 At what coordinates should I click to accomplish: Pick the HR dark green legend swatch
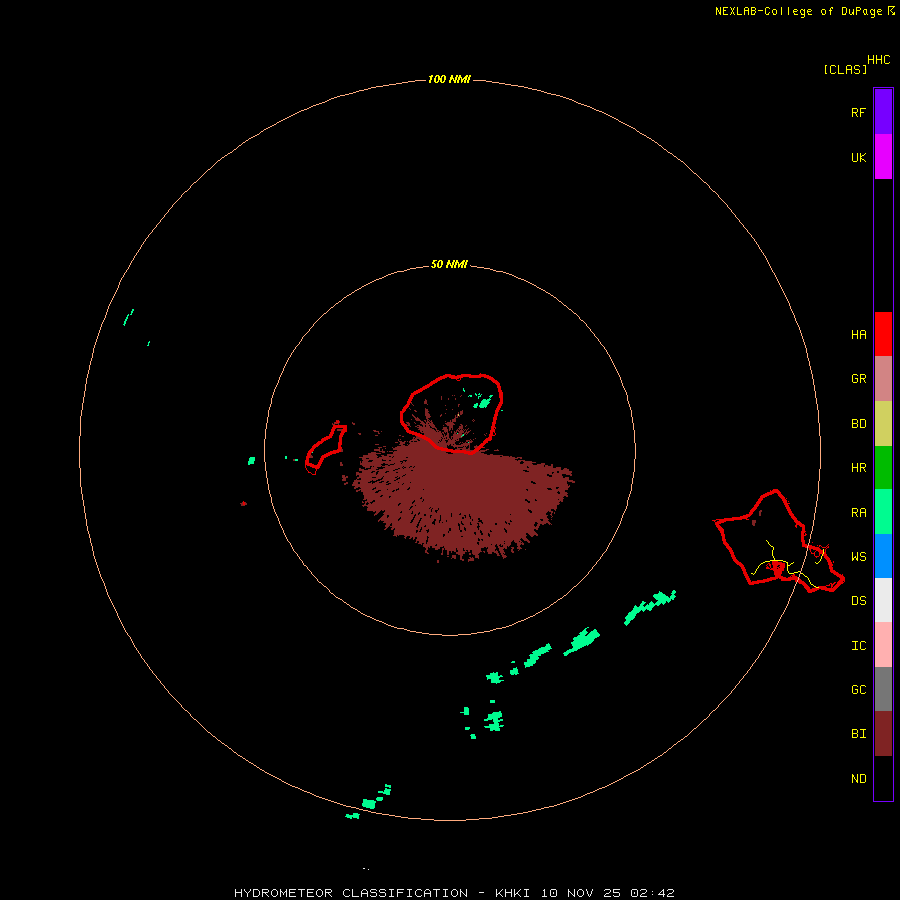pyautogui.click(x=883, y=468)
